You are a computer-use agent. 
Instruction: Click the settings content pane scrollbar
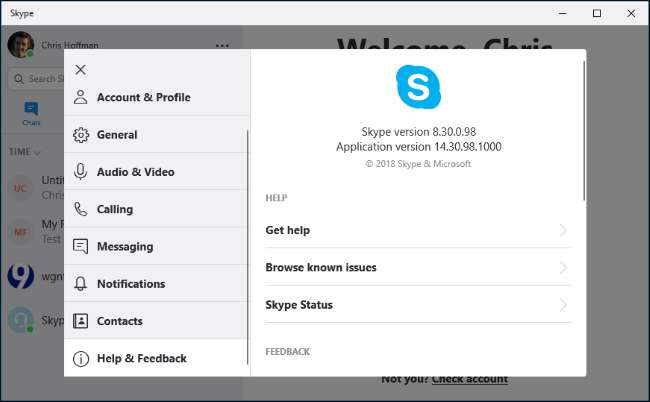click(x=584, y=131)
